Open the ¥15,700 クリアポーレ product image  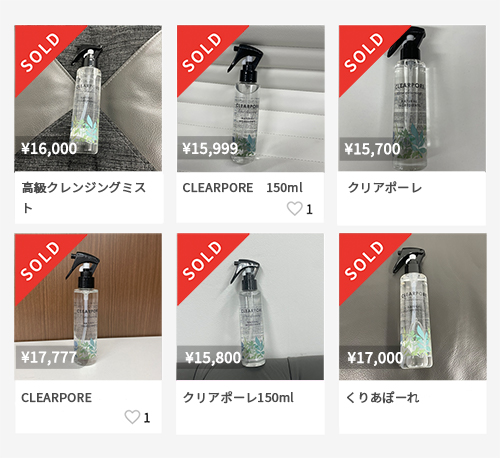(x=412, y=98)
